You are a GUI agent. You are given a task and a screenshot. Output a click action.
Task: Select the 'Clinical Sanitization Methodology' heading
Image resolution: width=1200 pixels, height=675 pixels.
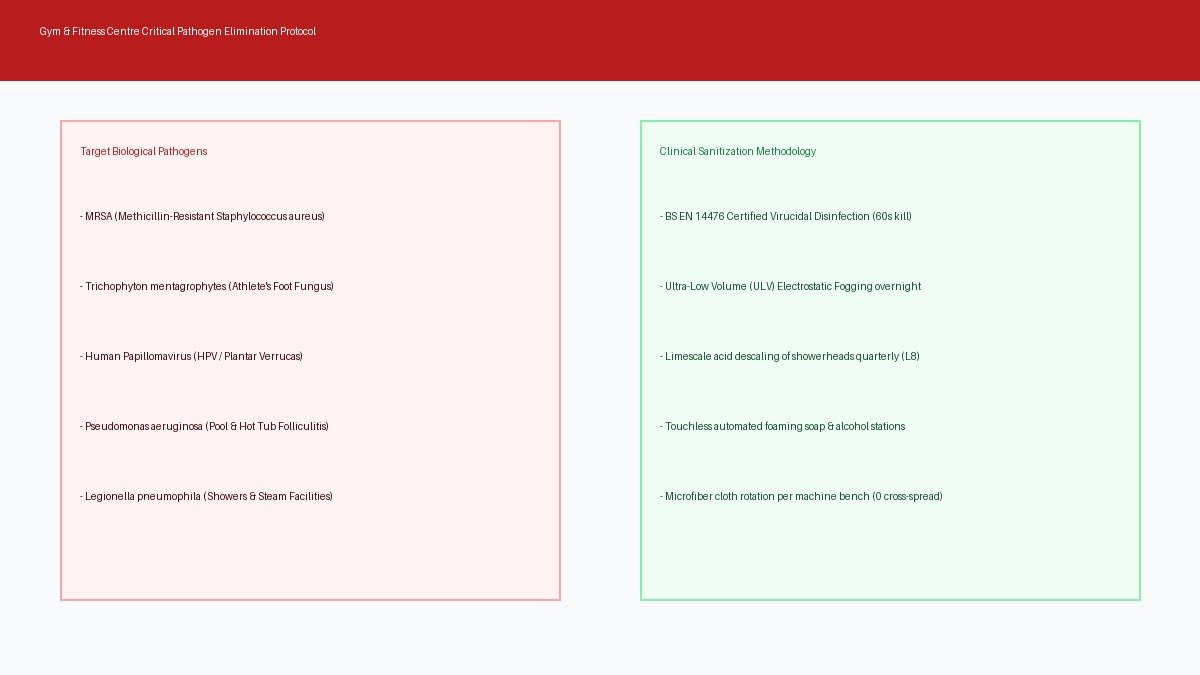tap(738, 151)
